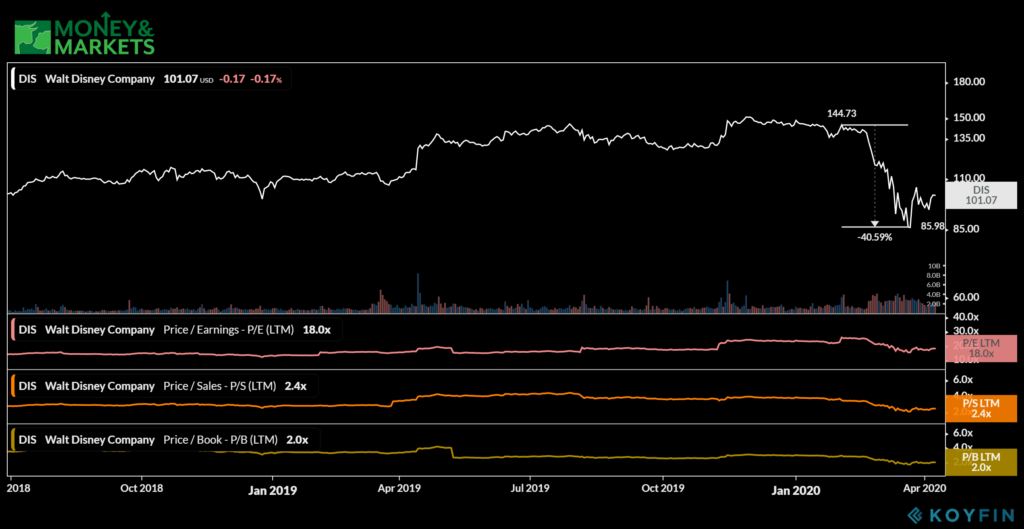This screenshot has width=1024, height=529.
Task: Select the 144.73 peak price annotation
Action: pyautogui.click(x=844, y=116)
